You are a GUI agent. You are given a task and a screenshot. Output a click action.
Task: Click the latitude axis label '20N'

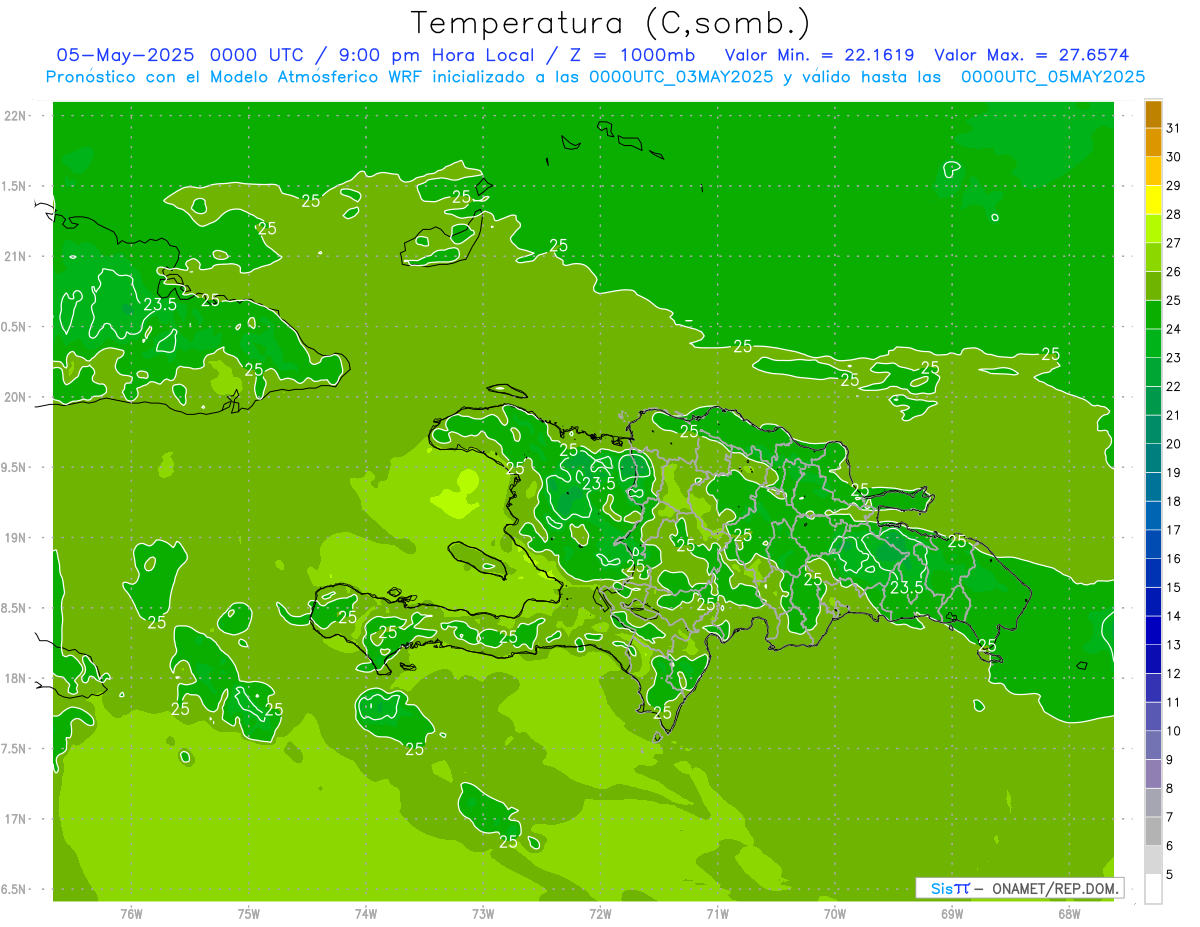(x=15, y=397)
